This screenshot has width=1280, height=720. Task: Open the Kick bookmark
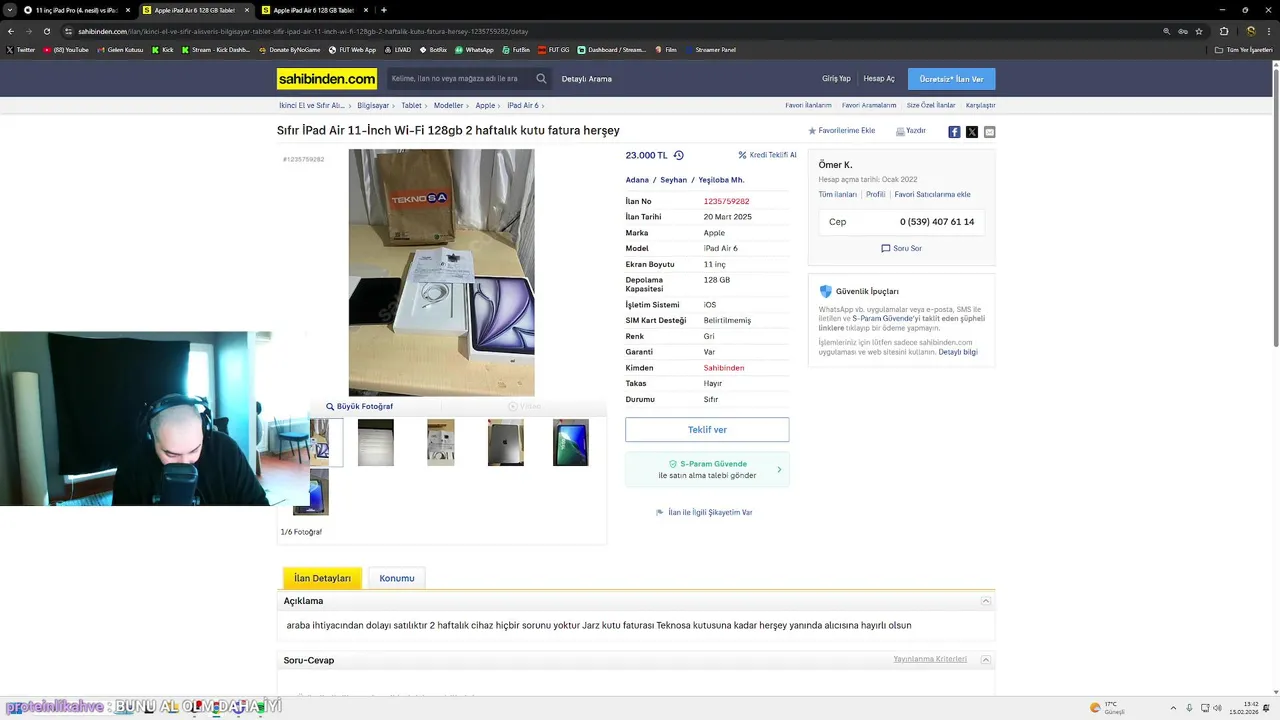point(163,49)
